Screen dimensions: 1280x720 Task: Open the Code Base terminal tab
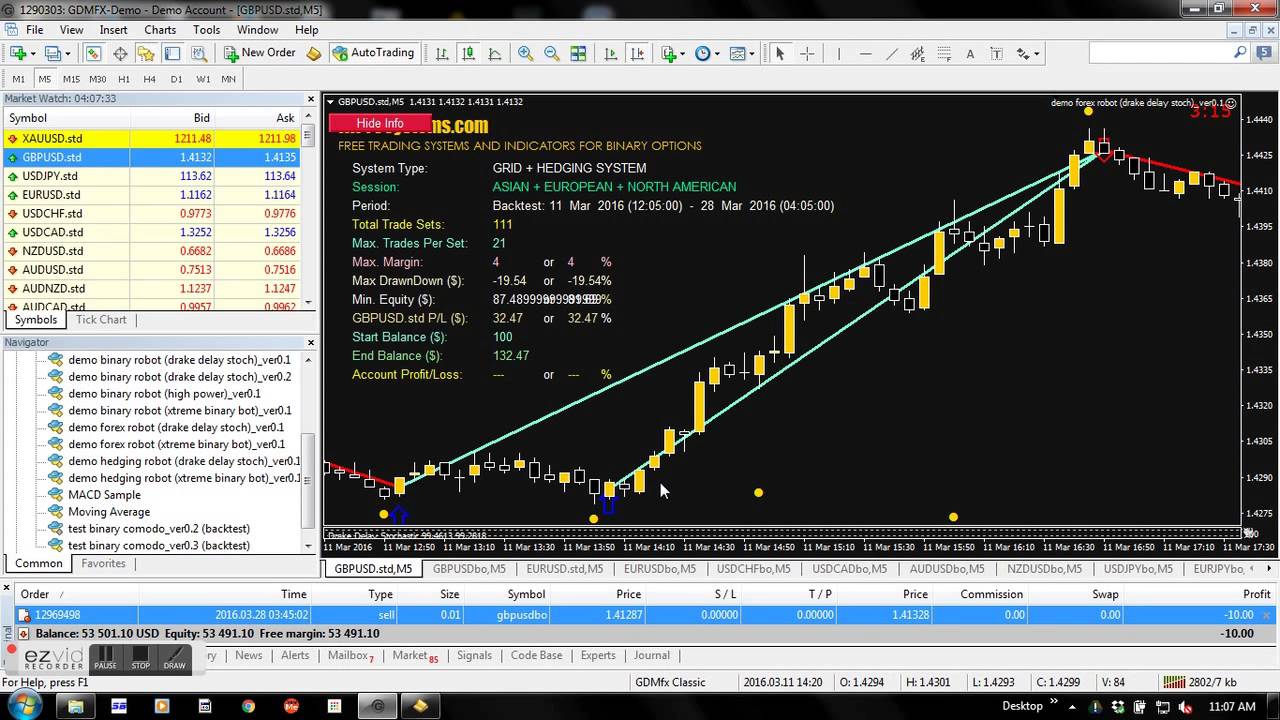tap(536, 655)
